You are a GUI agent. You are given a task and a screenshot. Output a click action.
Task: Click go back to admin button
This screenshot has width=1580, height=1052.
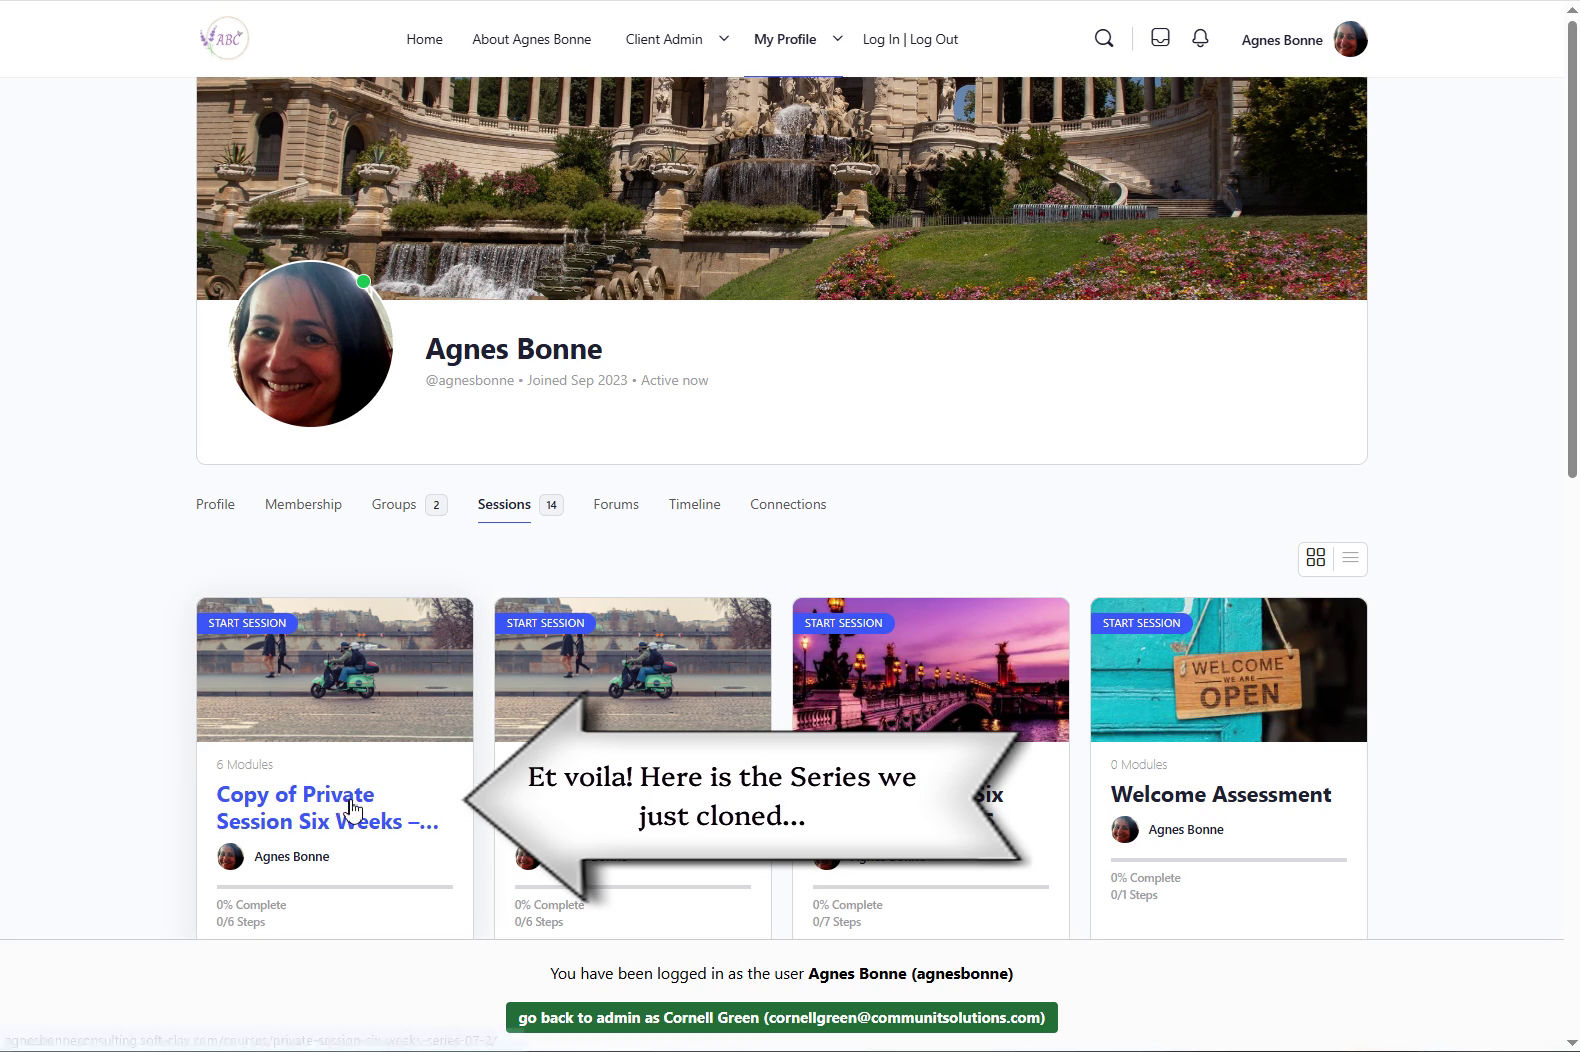pyautogui.click(x=781, y=1017)
